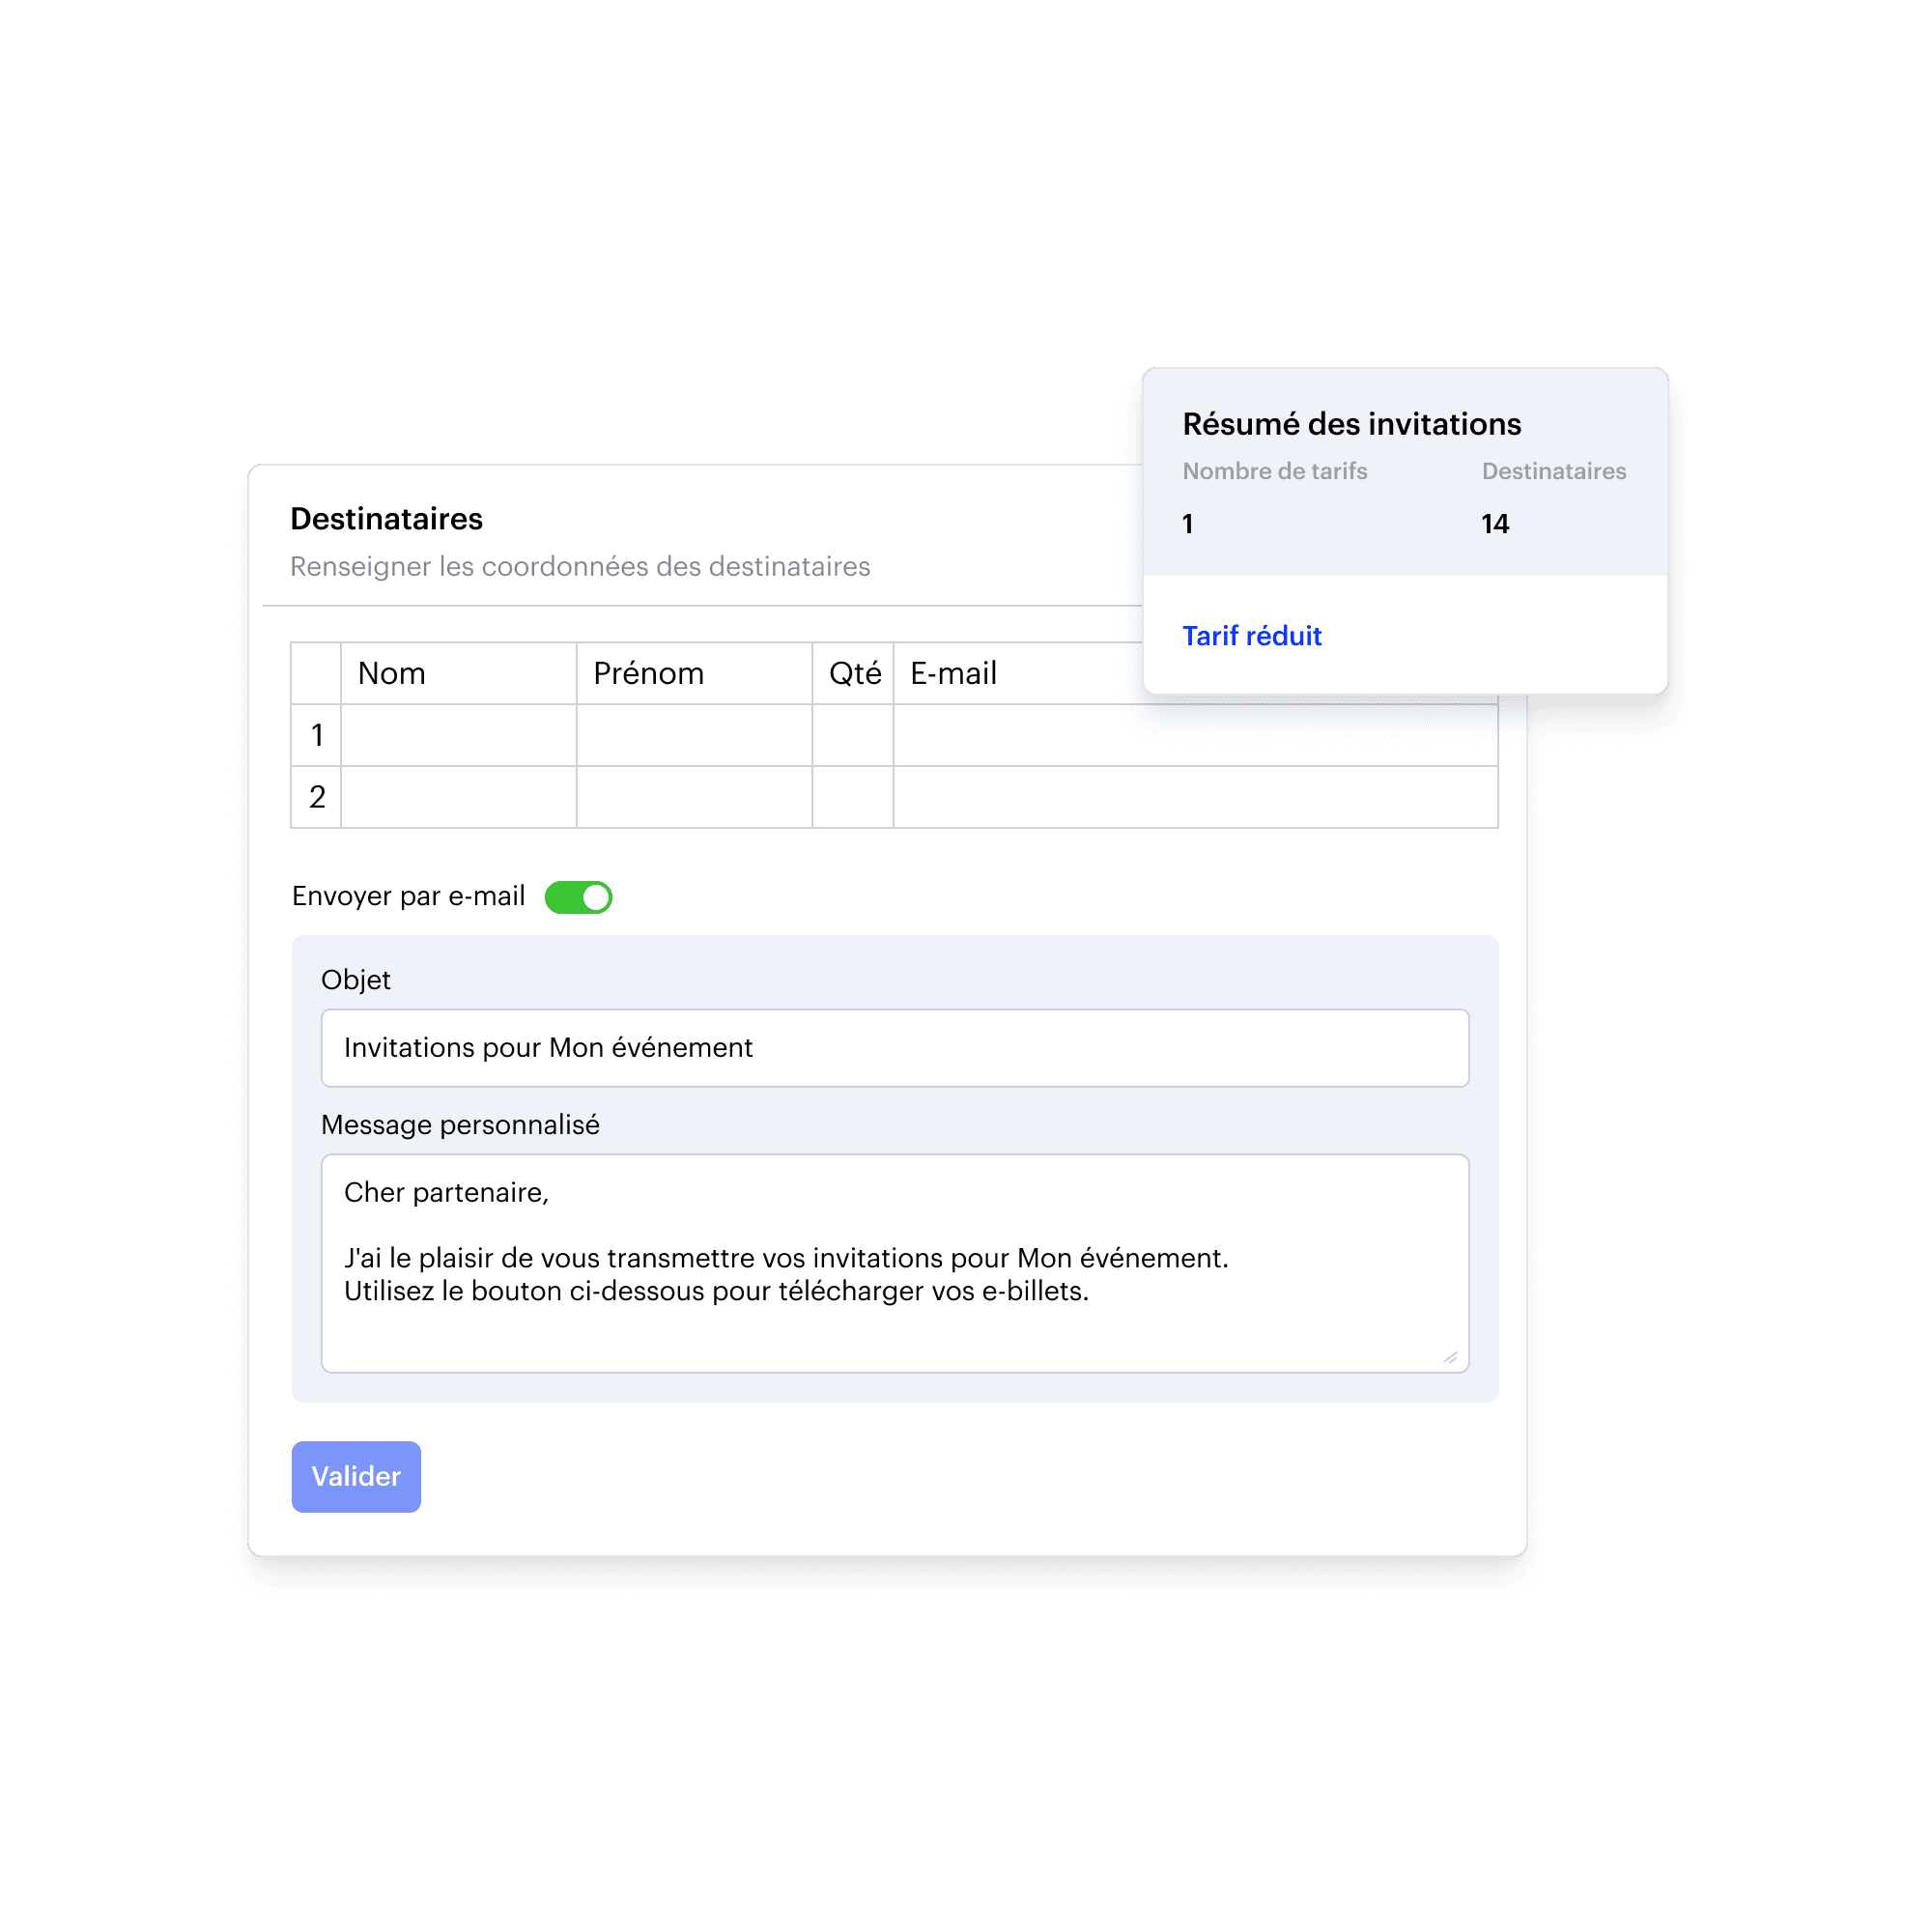1932x1932 pixels.
Task: Click the Nom column header
Action: [458, 673]
